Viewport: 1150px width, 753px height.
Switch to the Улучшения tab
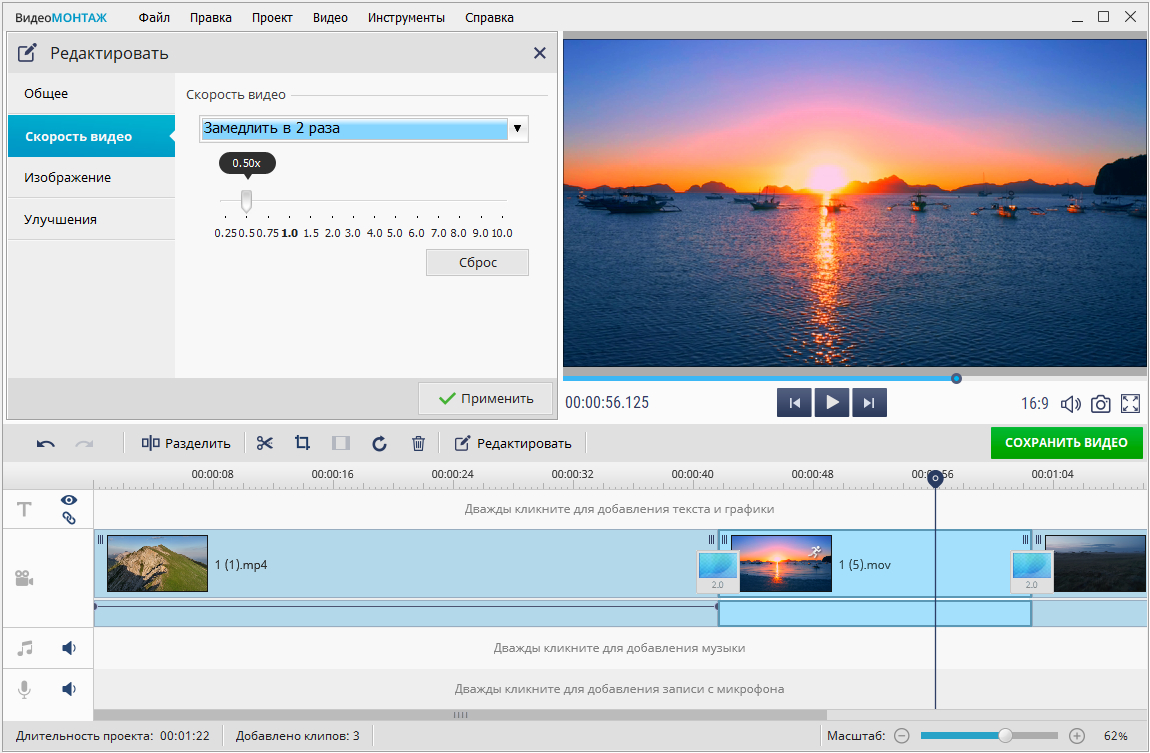[61, 219]
